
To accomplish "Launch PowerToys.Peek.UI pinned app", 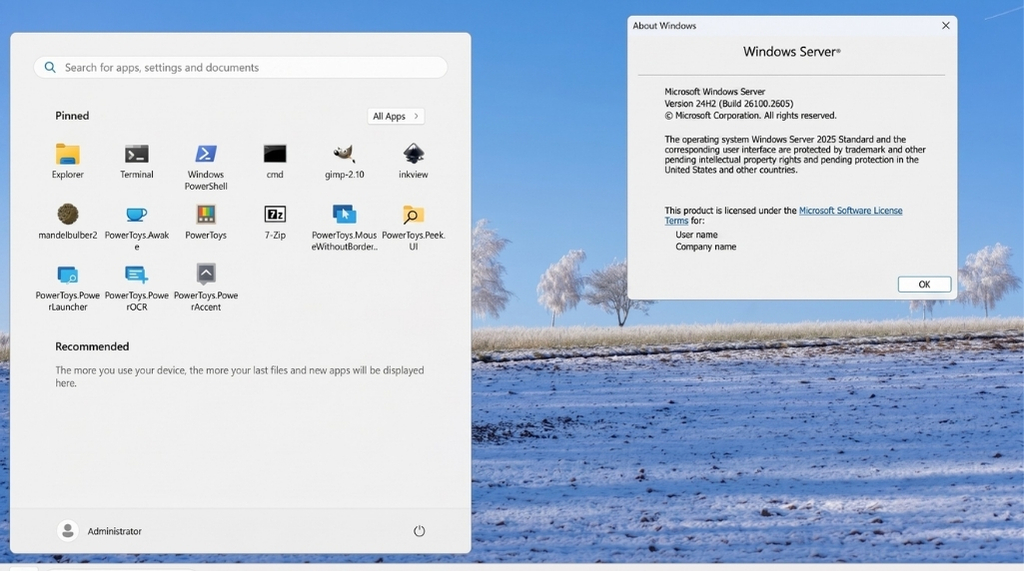I will click(413, 214).
